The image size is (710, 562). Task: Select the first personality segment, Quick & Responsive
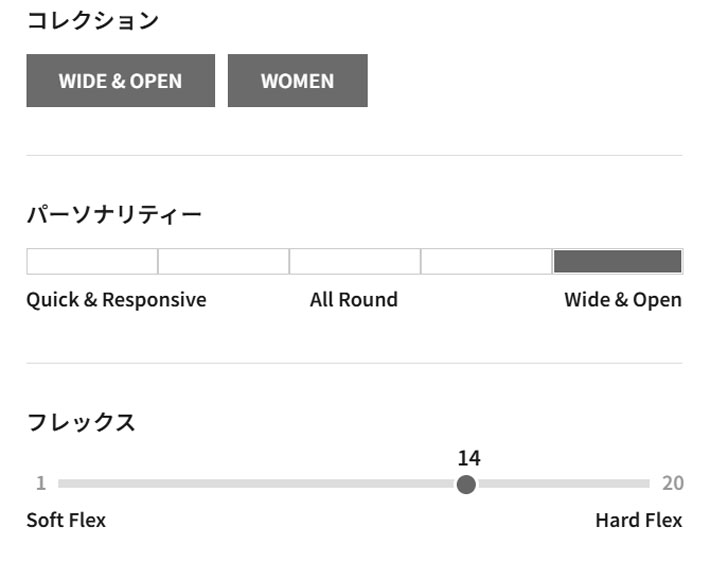(x=92, y=261)
